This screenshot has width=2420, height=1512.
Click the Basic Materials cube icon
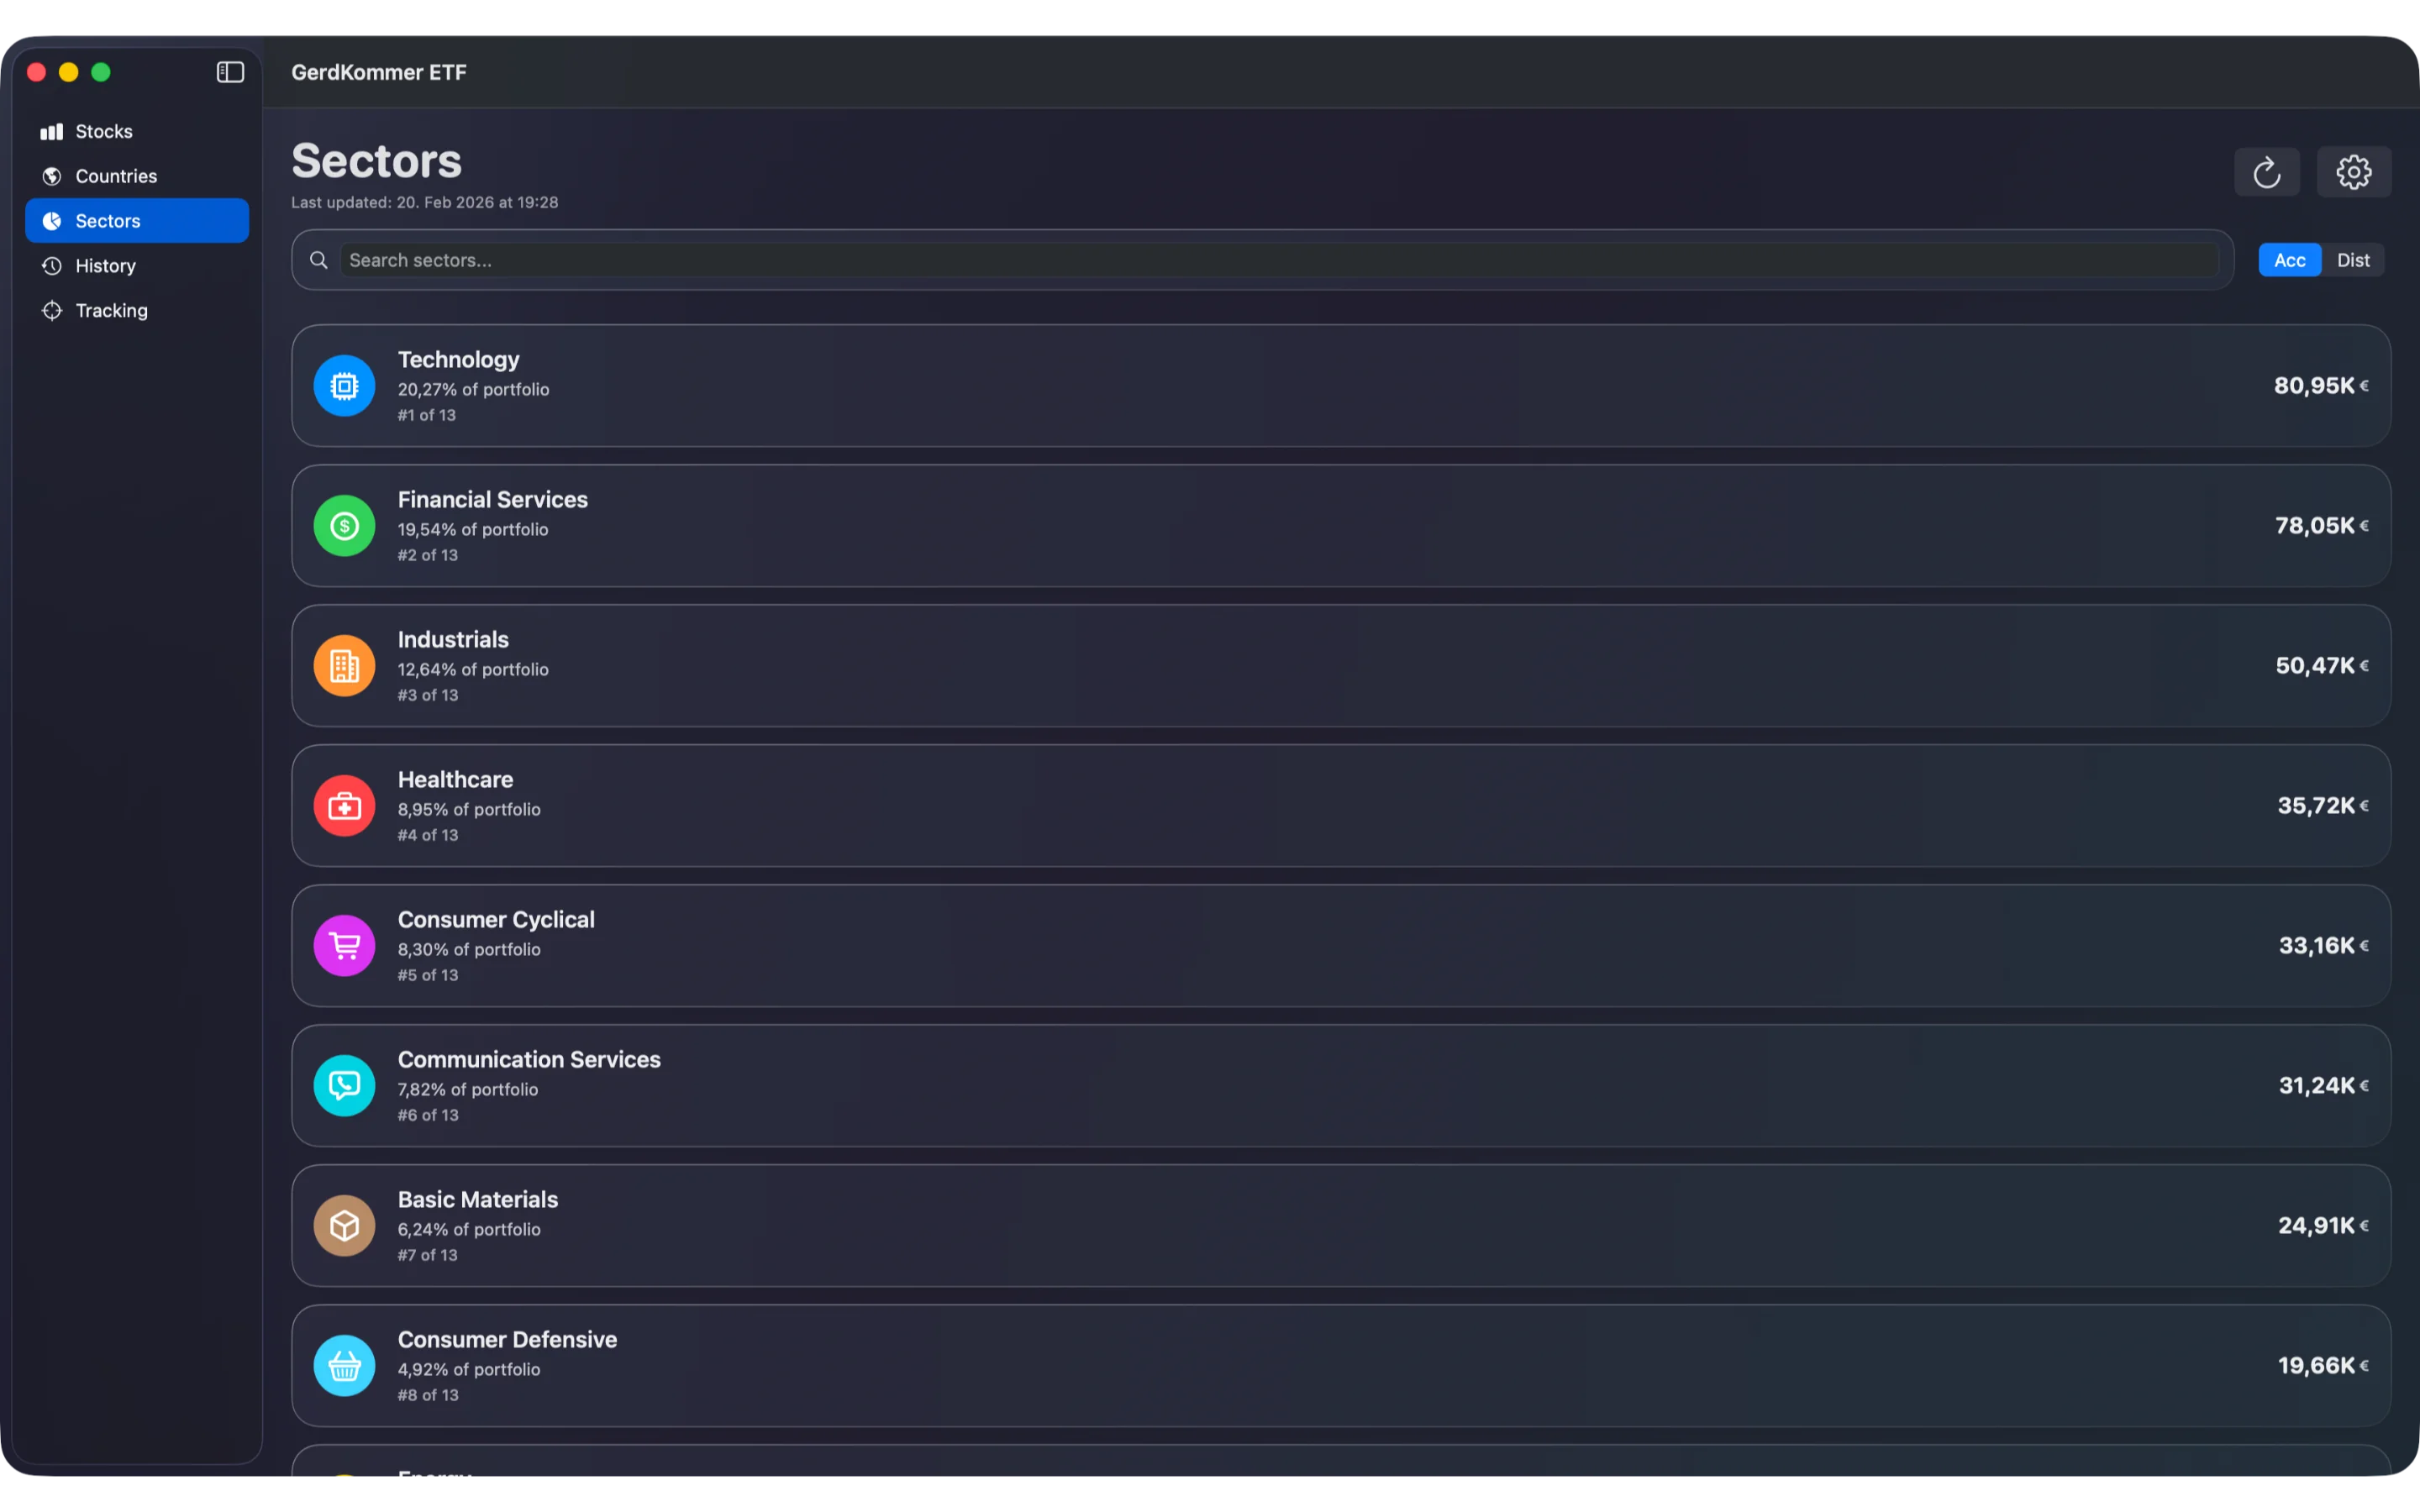(x=344, y=1225)
